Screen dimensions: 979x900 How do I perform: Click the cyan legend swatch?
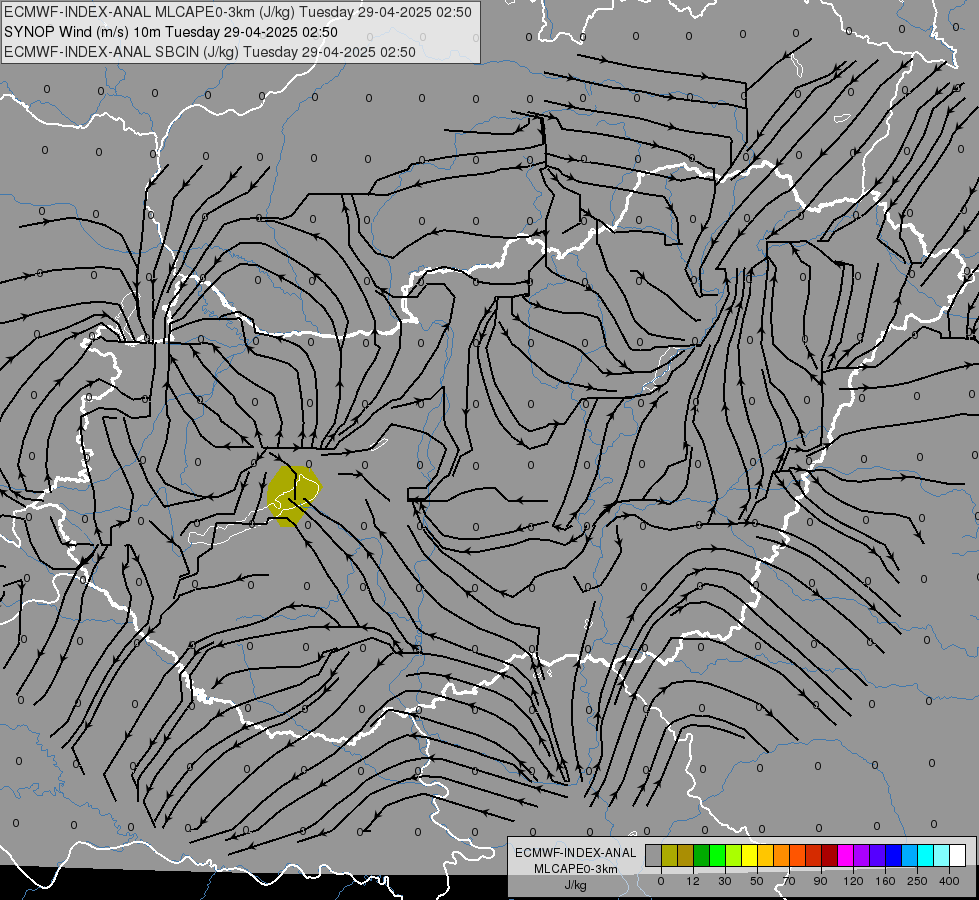925,855
